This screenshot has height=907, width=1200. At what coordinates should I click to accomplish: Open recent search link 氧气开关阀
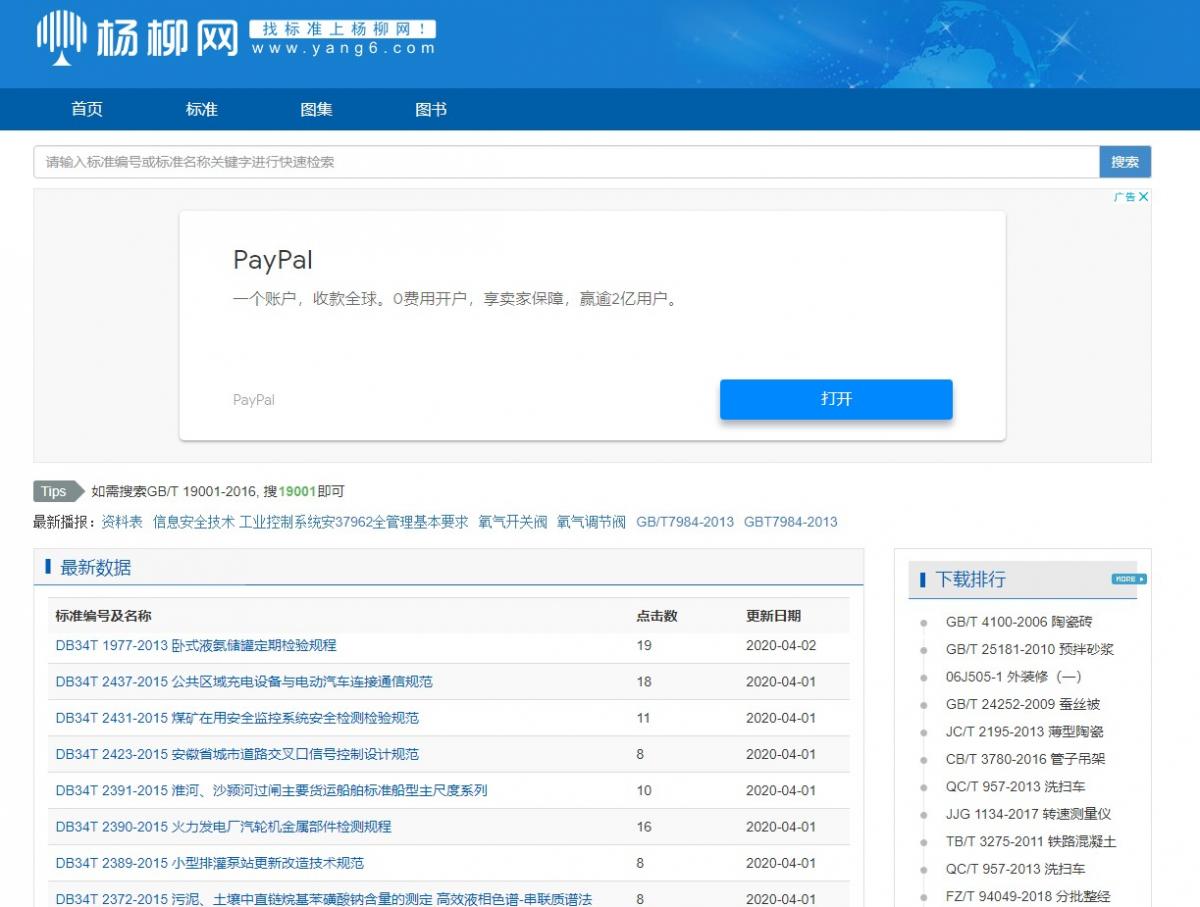tap(513, 521)
